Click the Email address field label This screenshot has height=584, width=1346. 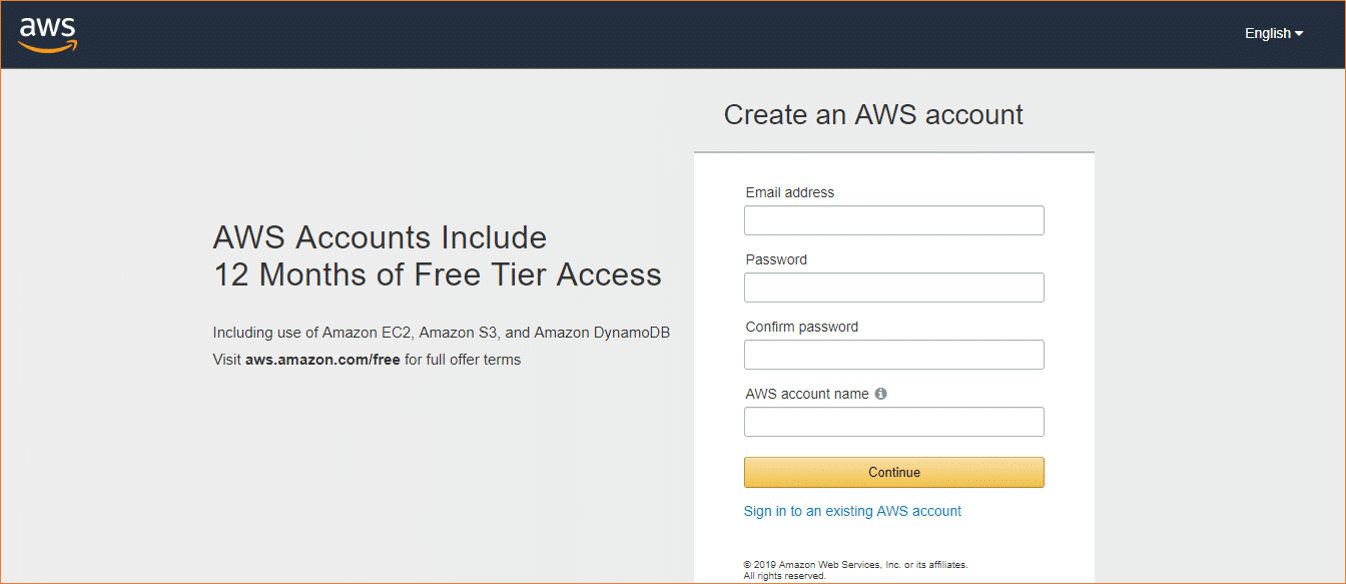pyautogui.click(x=790, y=192)
